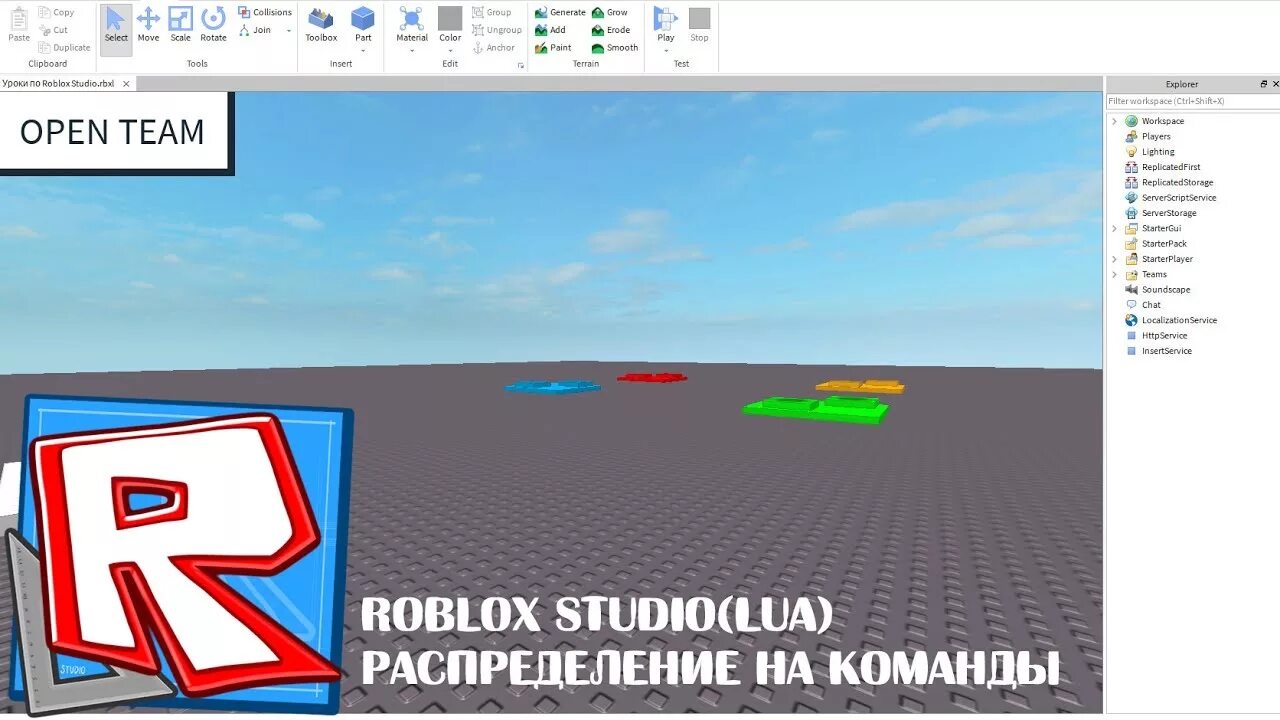The height and width of the screenshot is (720, 1280).
Task: Click the blue spawn pad in viewport
Action: [552, 387]
